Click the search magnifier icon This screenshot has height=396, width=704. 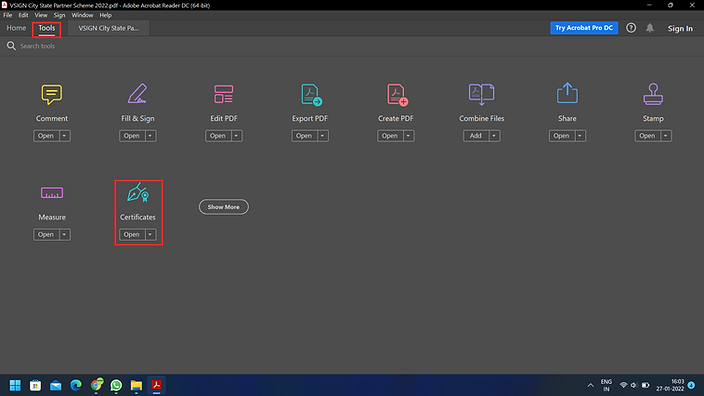click(x=11, y=46)
